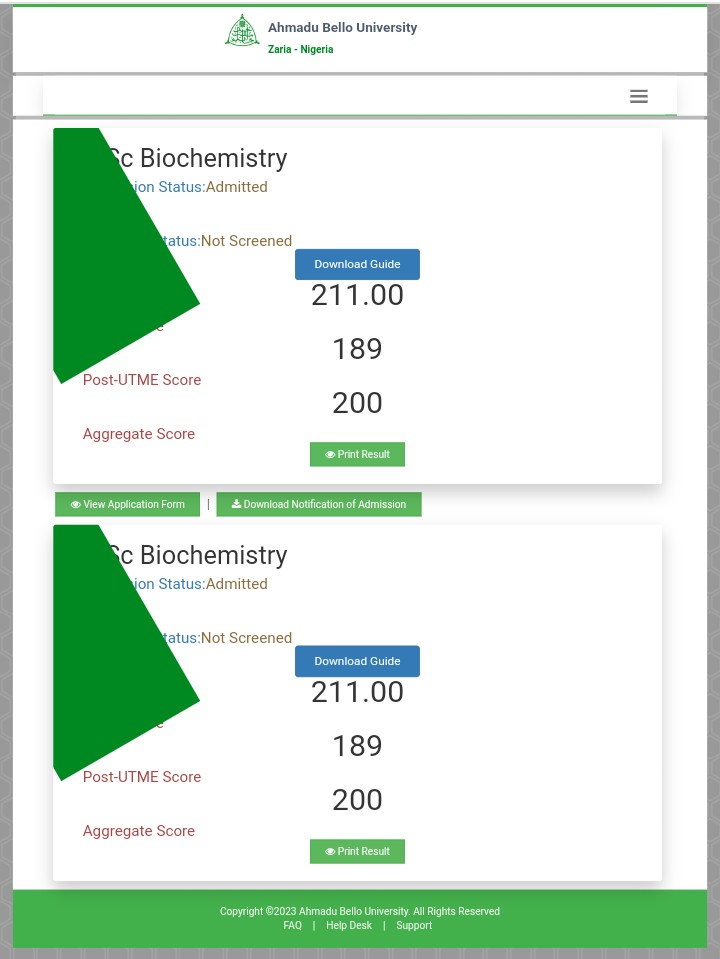
Task: Click the Ahmadu Bello University crest logo
Action: coord(241,31)
